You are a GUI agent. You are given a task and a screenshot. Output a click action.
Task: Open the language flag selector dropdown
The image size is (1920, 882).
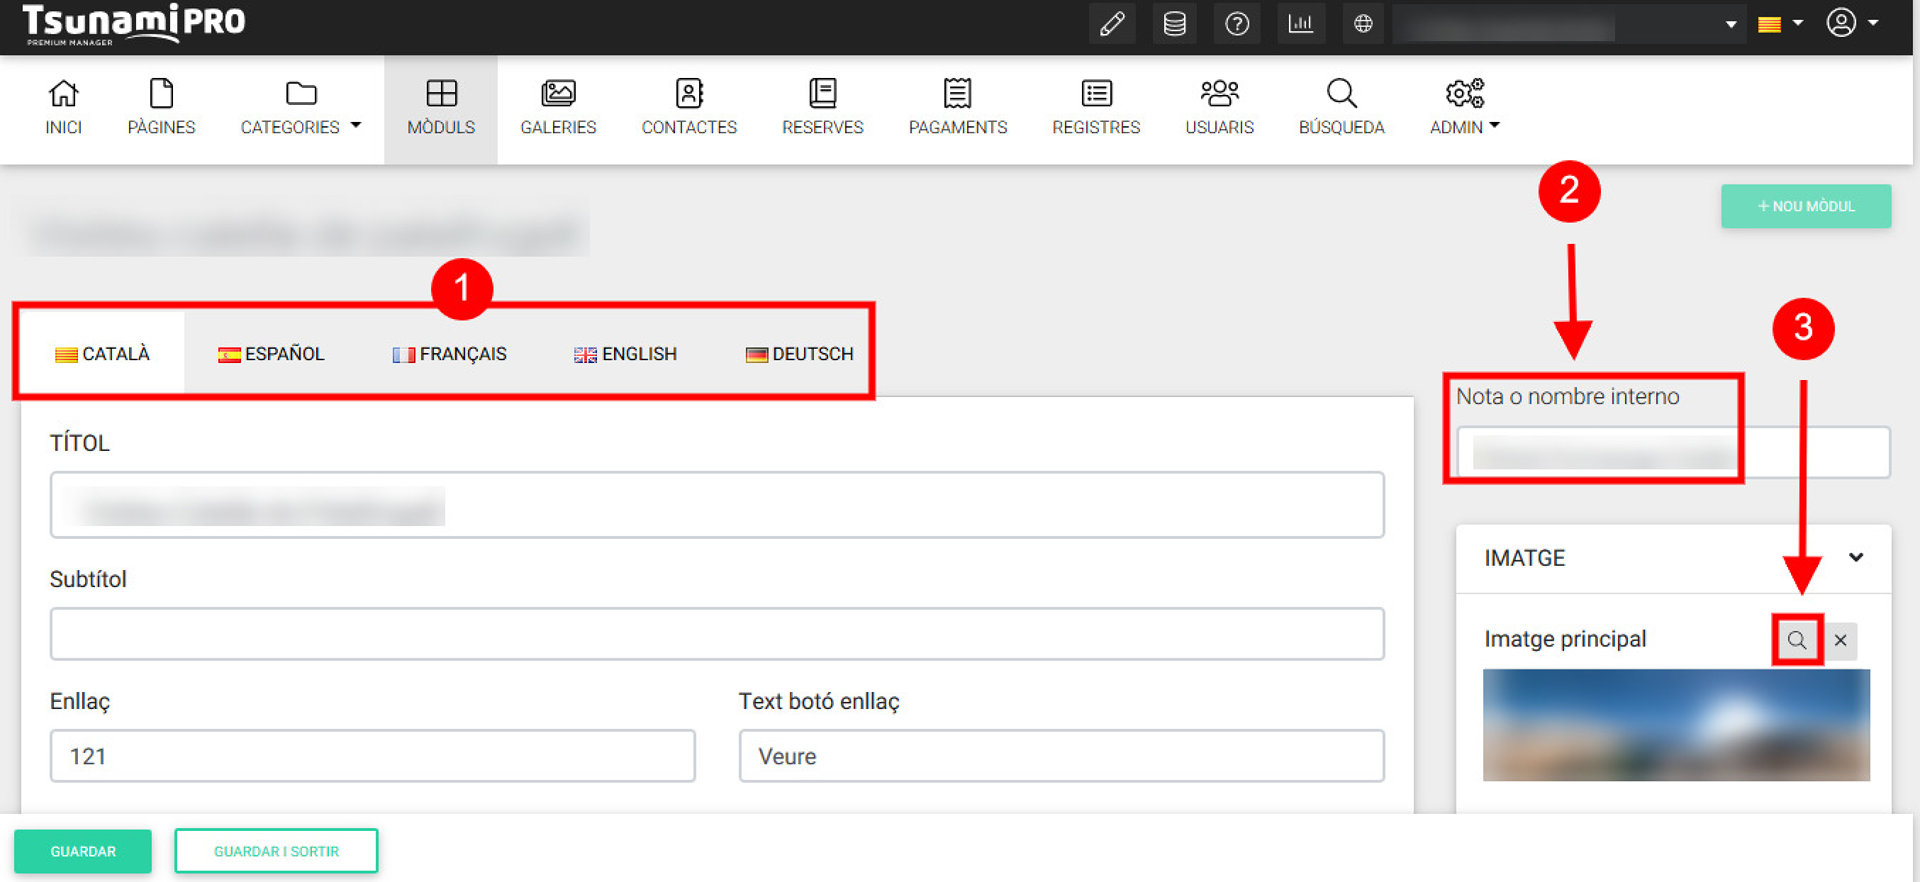(1780, 24)
